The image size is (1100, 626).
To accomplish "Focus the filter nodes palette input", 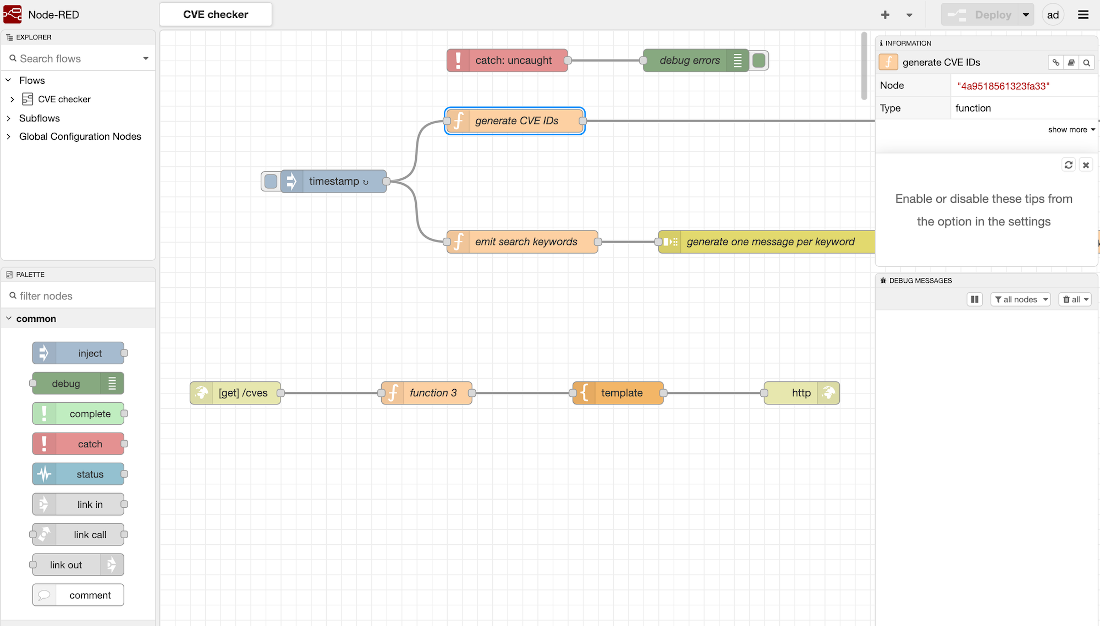I will click(x=79, y=295).
